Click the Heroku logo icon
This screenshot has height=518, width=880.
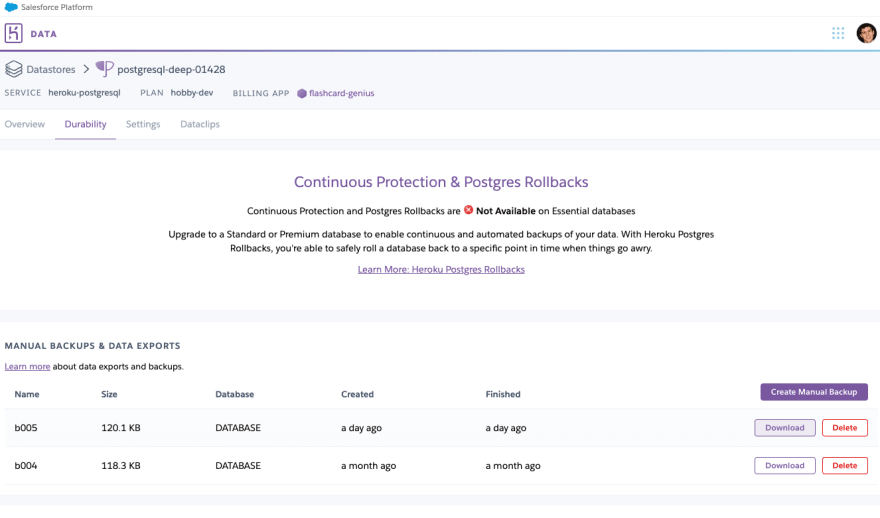click(13, 33)
